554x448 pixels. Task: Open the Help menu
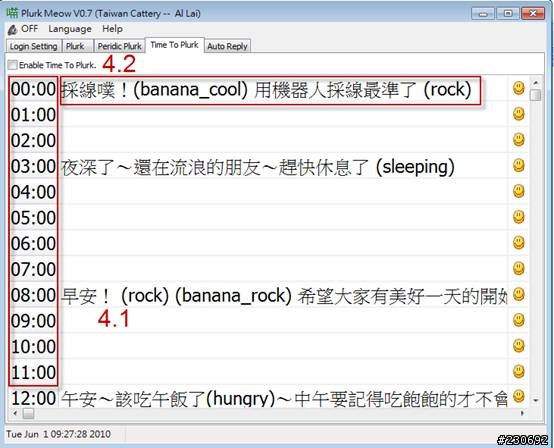tap(112, 29)
